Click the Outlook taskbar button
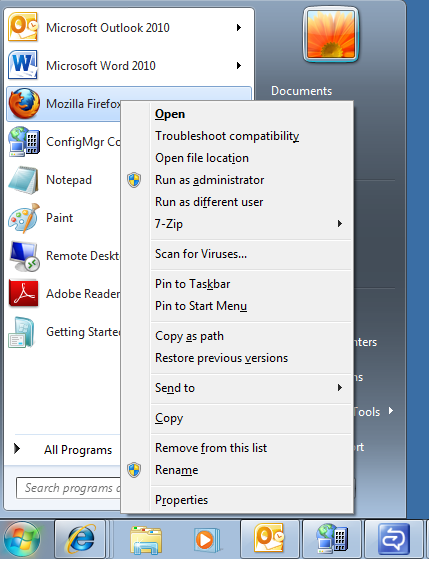 coord(270,538)
